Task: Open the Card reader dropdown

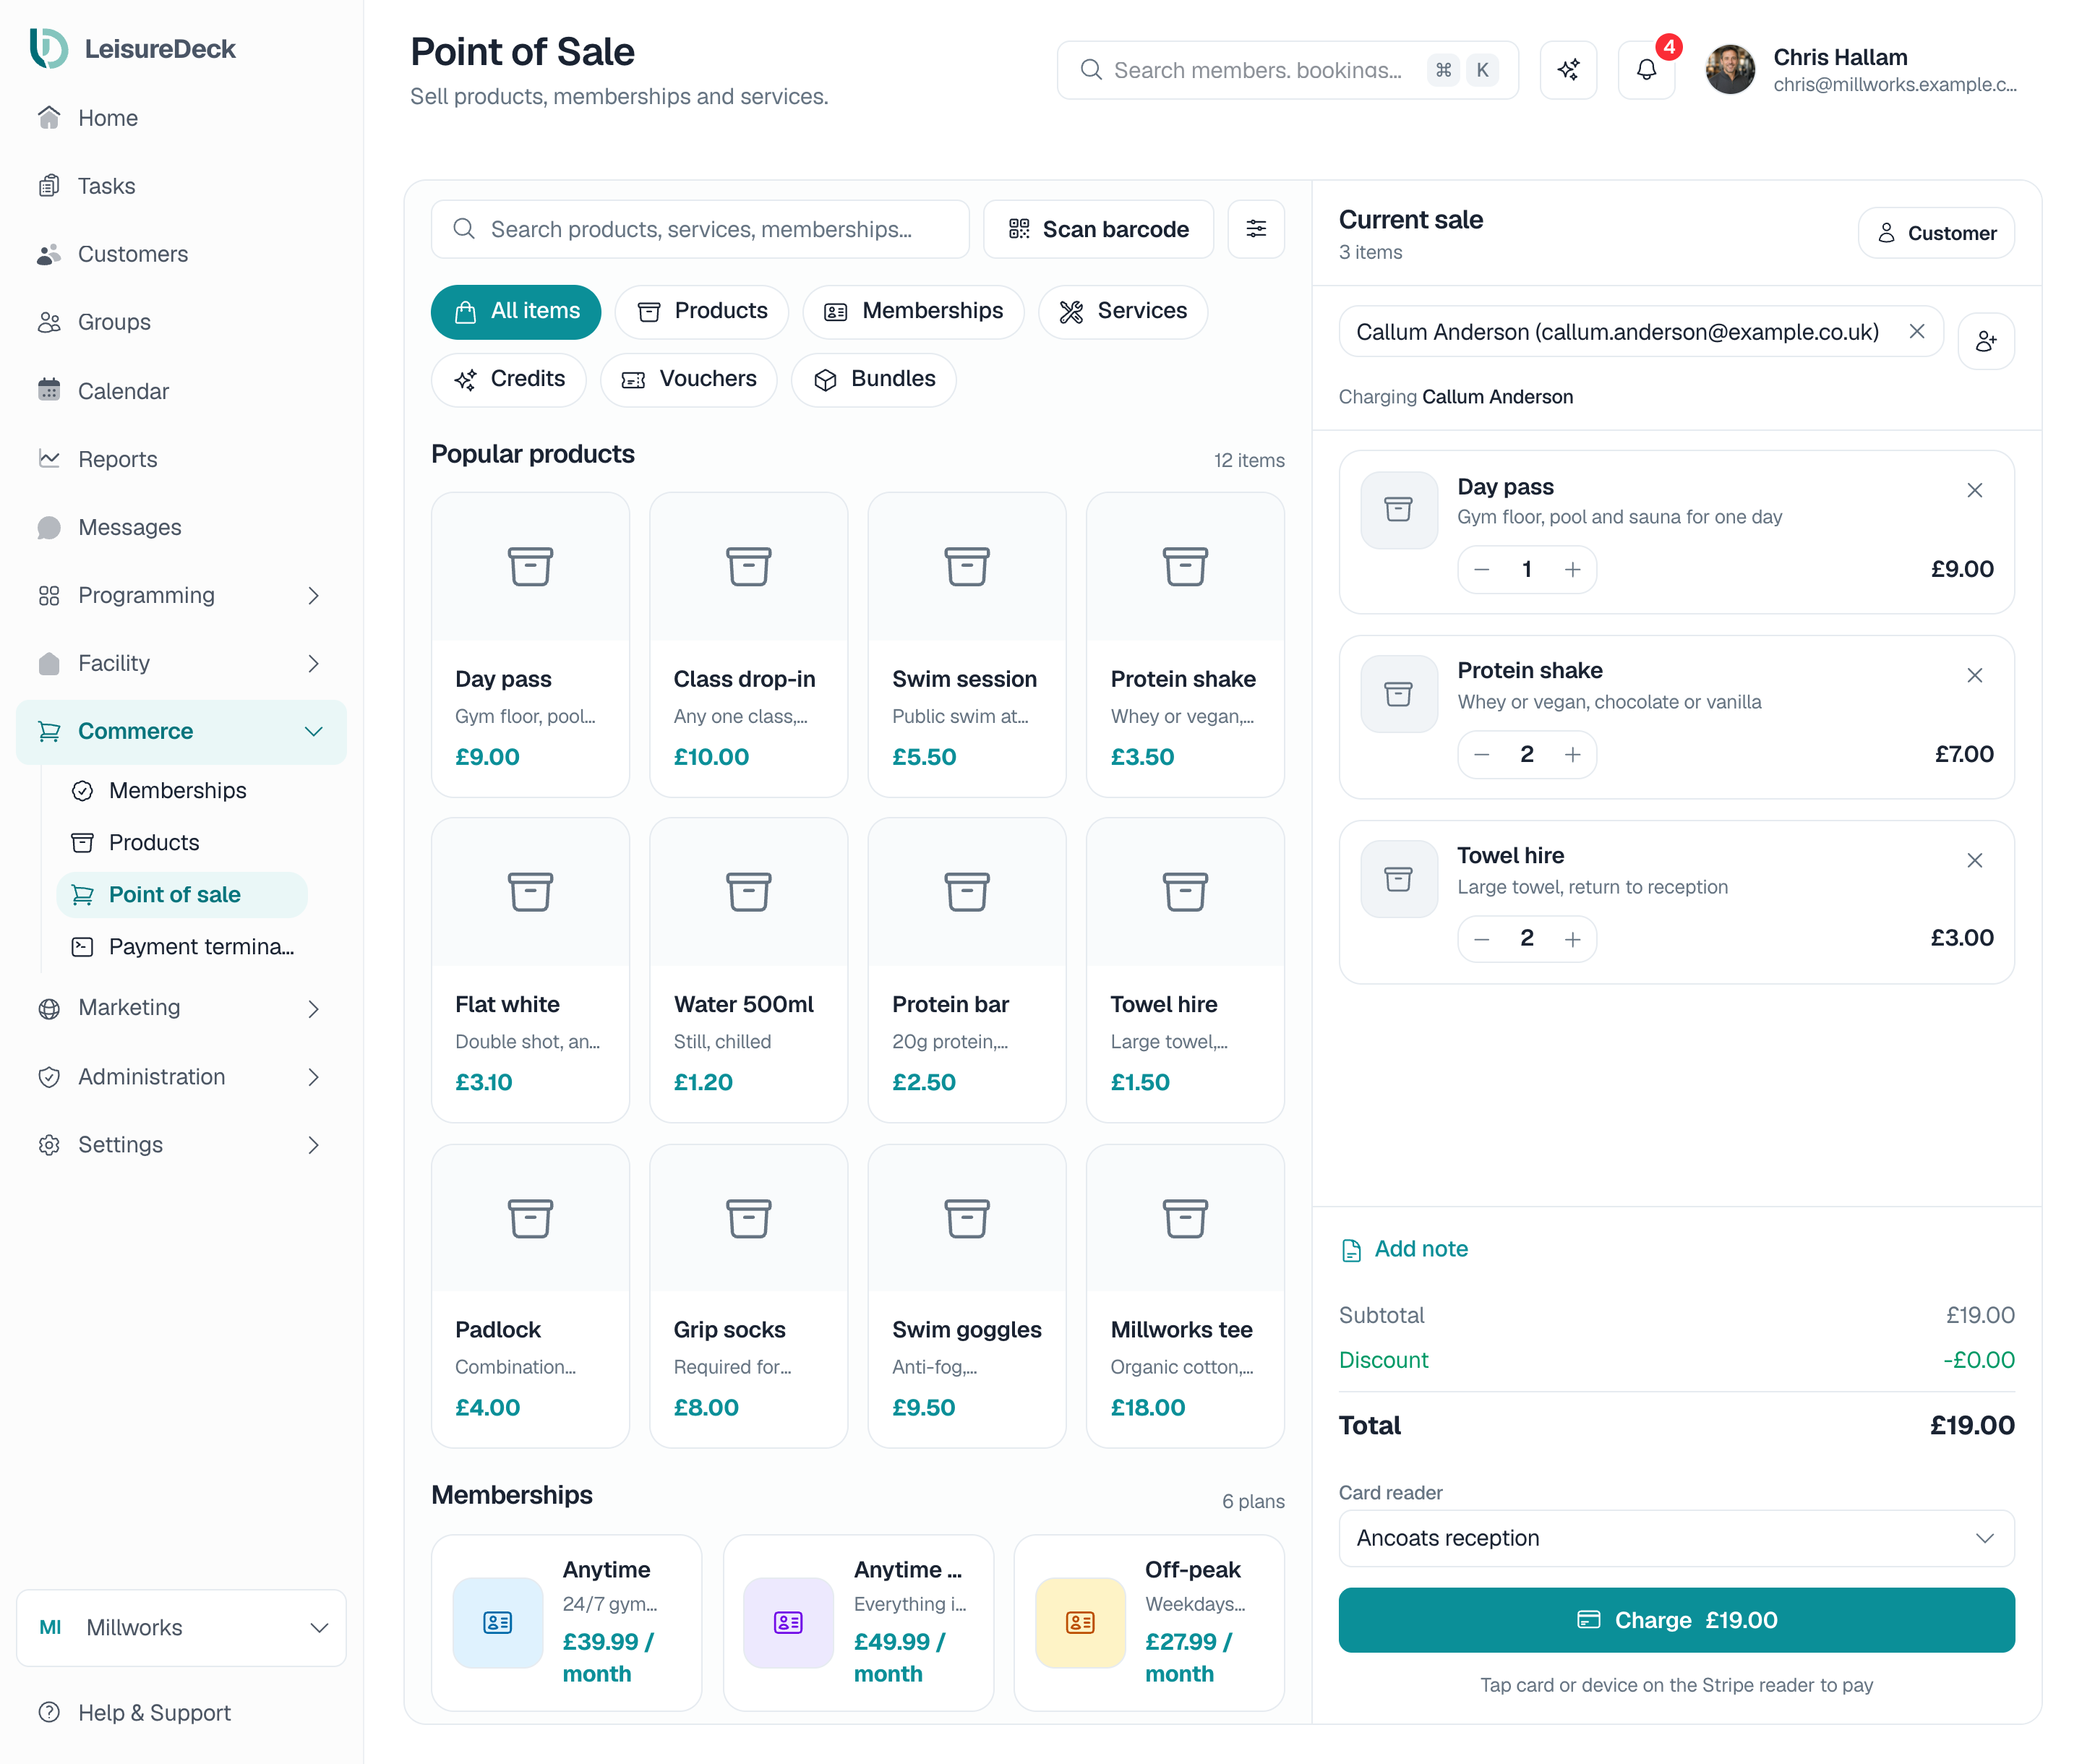Action: (x=1676, y=1538)
